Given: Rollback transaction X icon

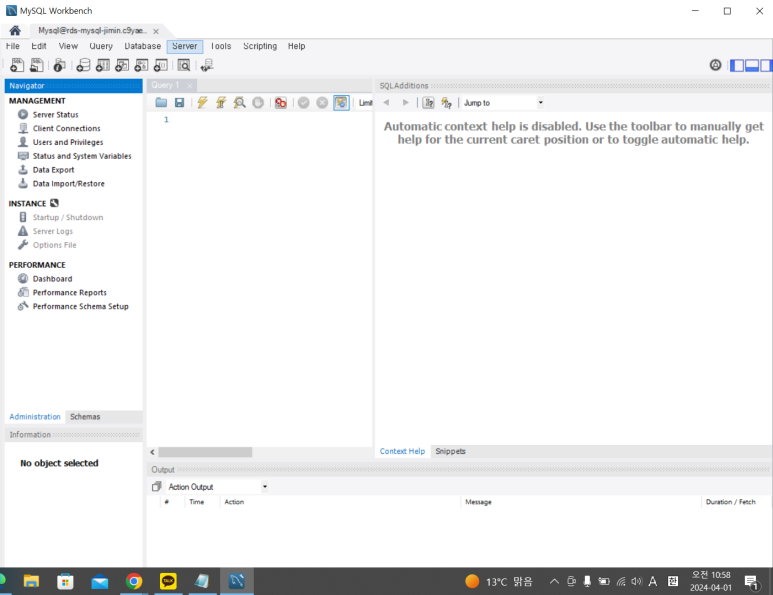Looking at the screenshot, I should [322, 103].
